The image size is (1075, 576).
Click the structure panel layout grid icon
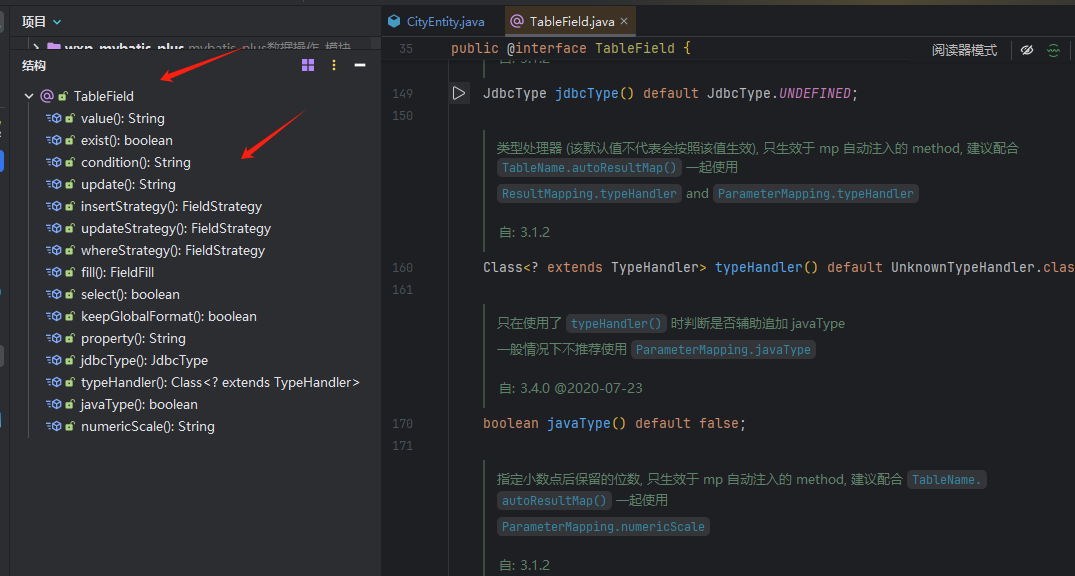point(308,65)
